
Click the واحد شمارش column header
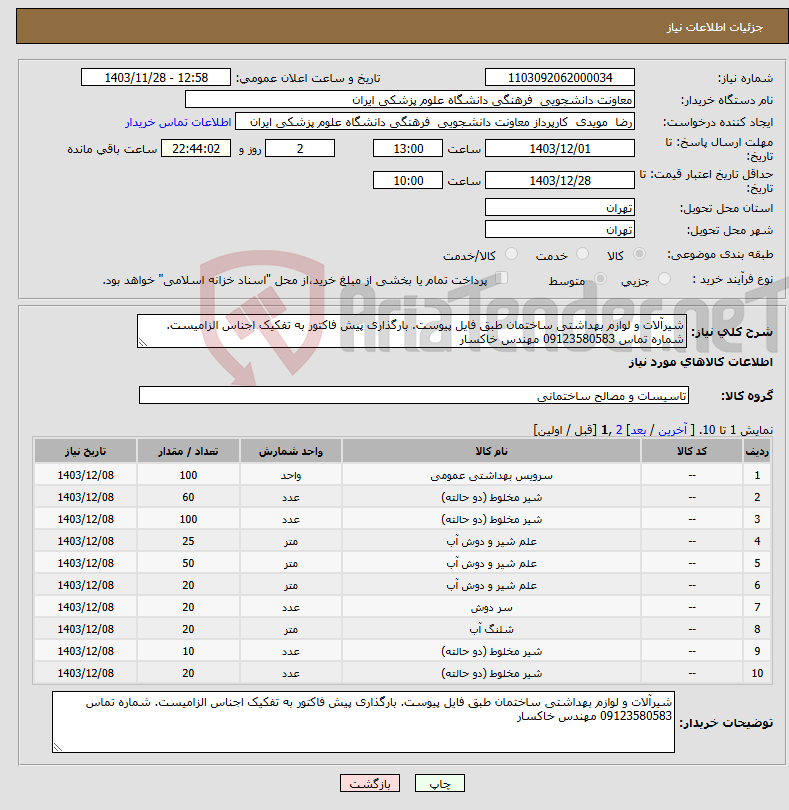pos(290,451)
